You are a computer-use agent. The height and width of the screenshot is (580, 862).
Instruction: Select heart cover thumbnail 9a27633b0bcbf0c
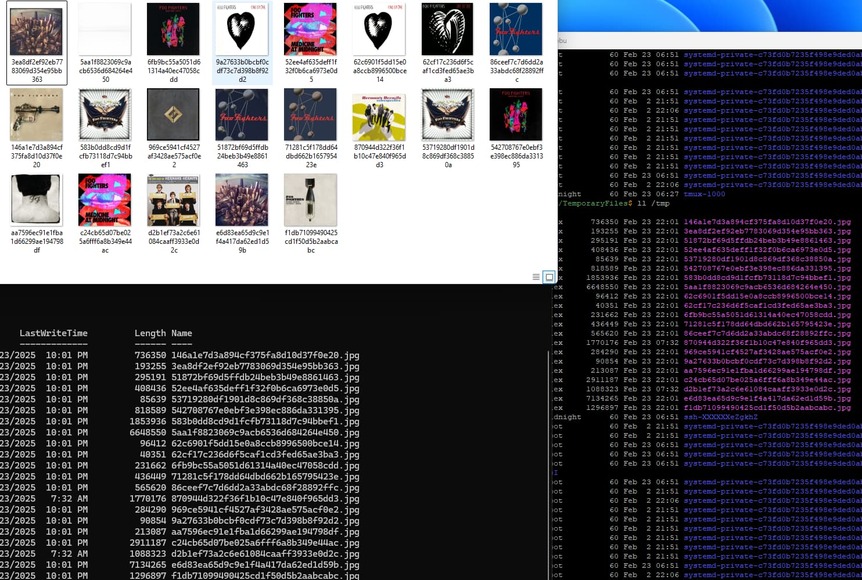click(x=242, y=43)
